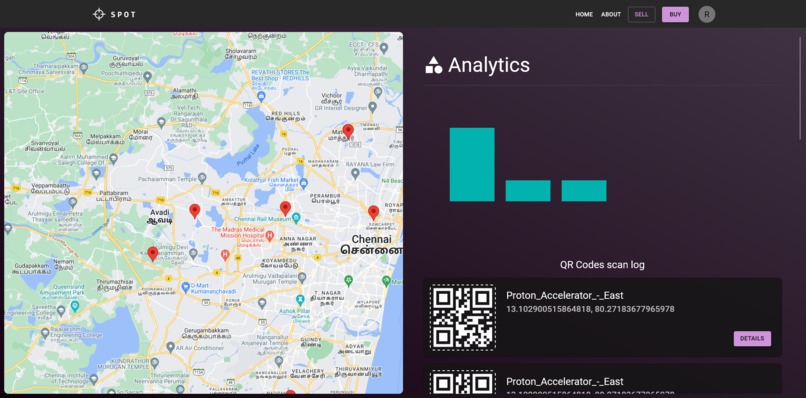Click REVATHI STORES shop marker

coord(261,96)
